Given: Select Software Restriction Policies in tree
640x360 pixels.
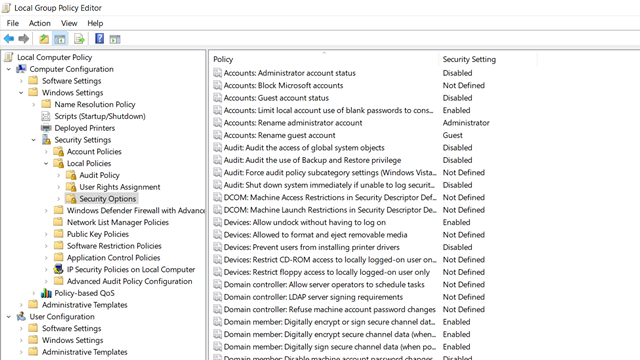Looking at the screenshot, I should 114,246.
